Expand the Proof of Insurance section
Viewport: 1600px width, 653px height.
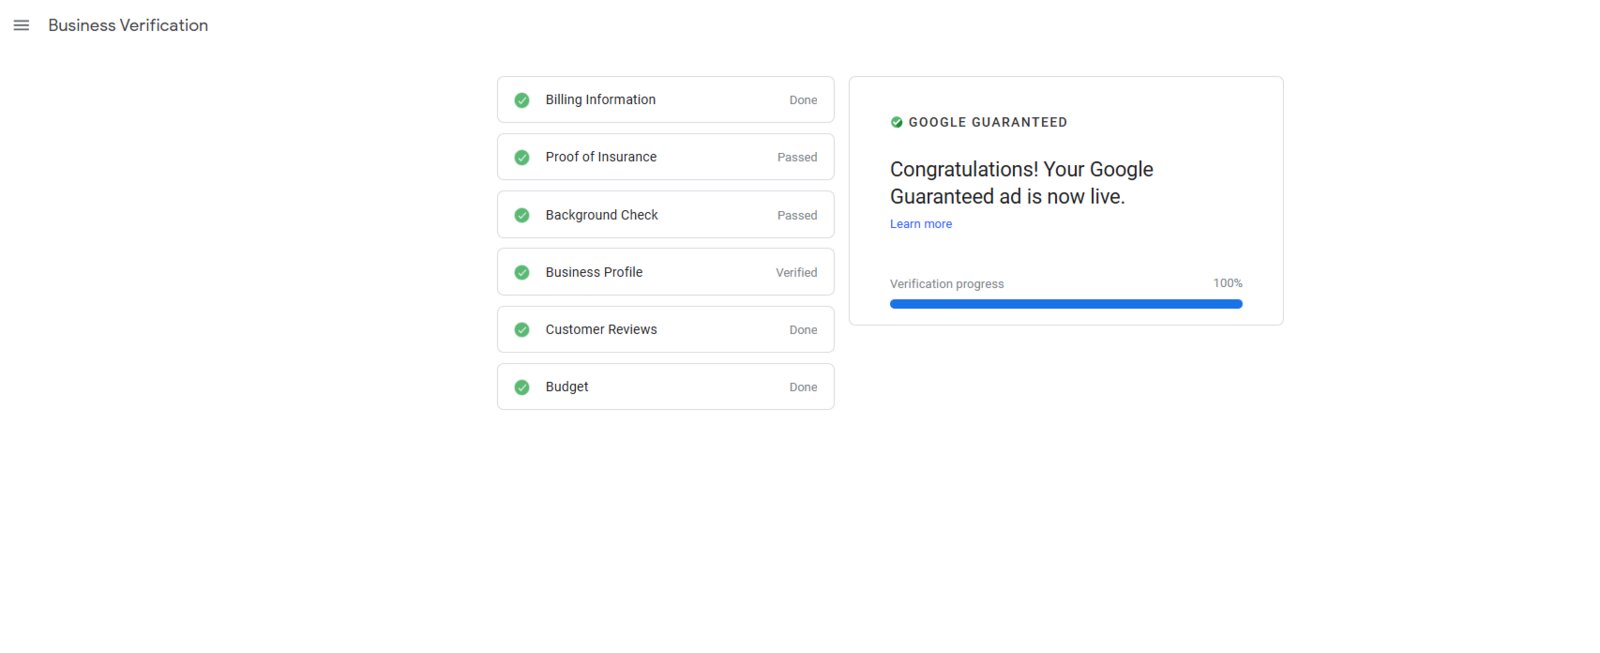pos(665,156)
